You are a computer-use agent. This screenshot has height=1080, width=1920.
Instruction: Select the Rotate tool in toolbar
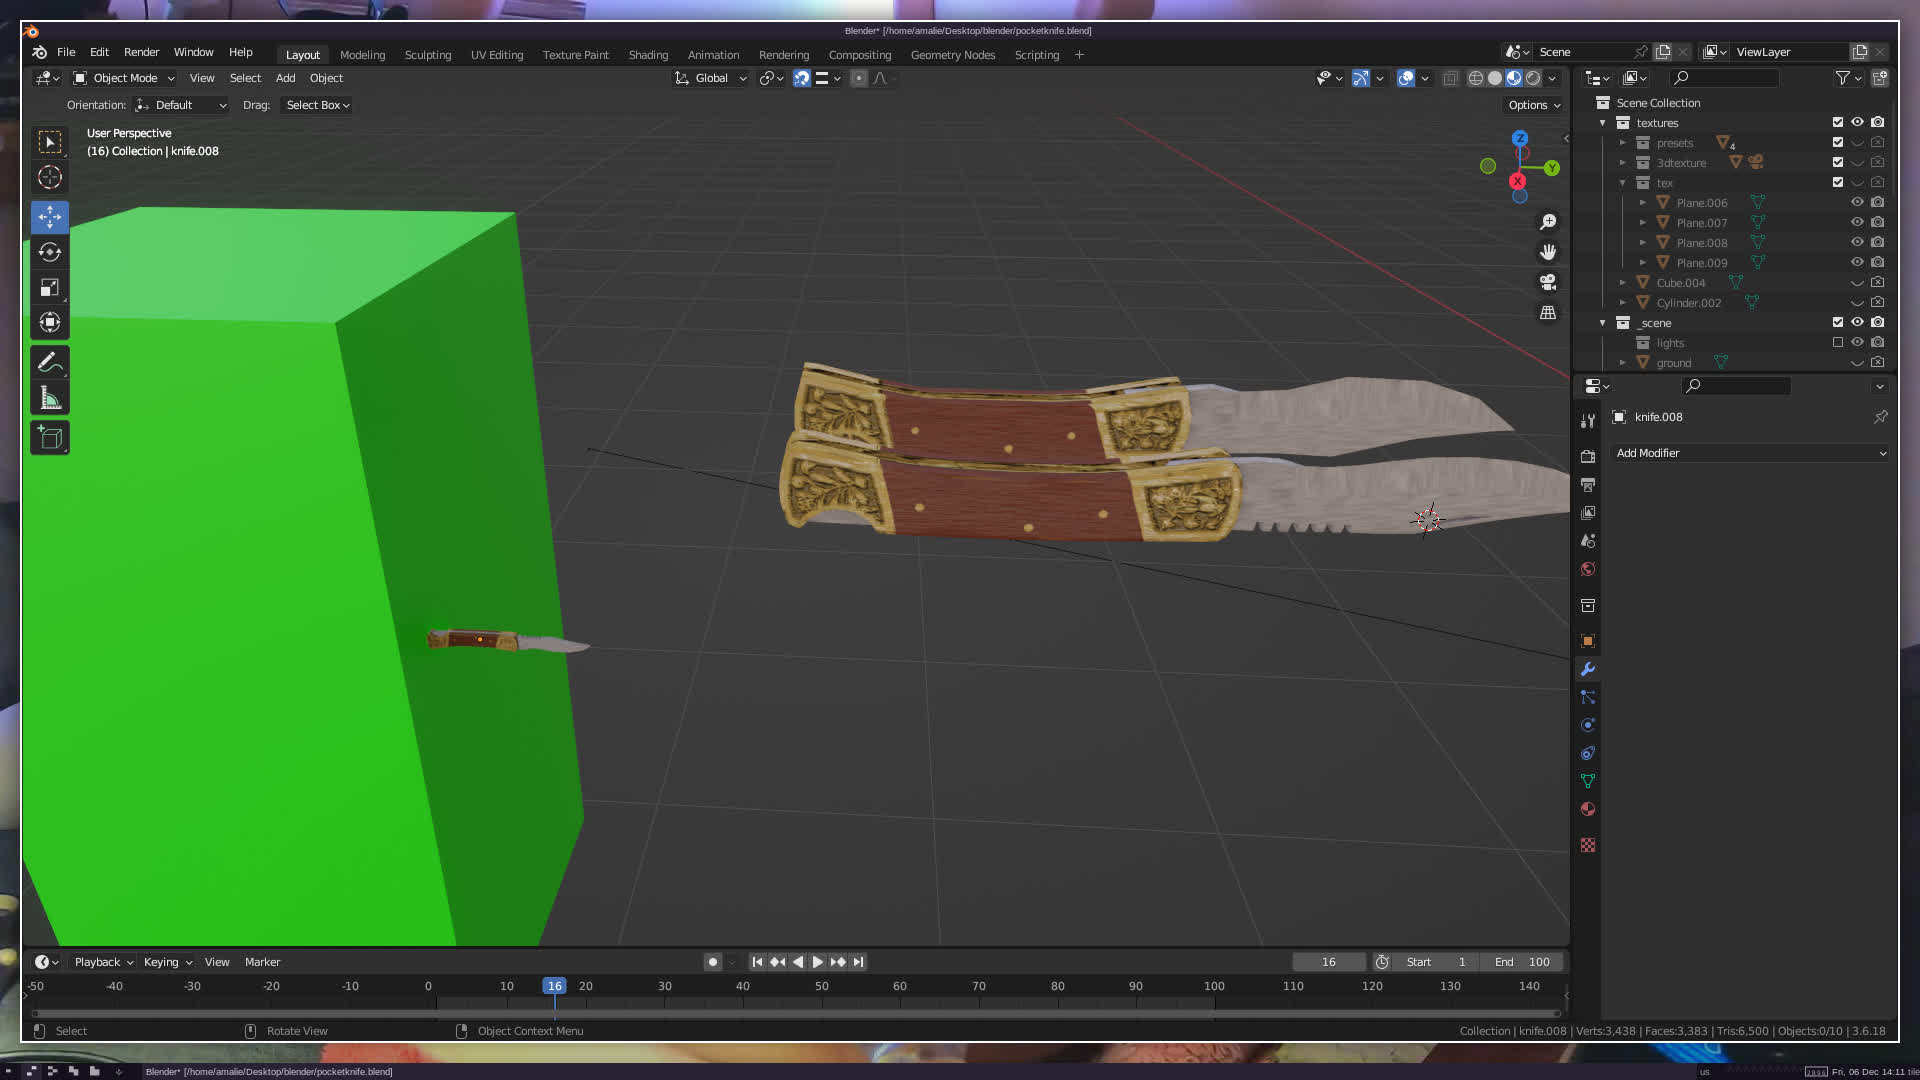click(x=50, y=252)
